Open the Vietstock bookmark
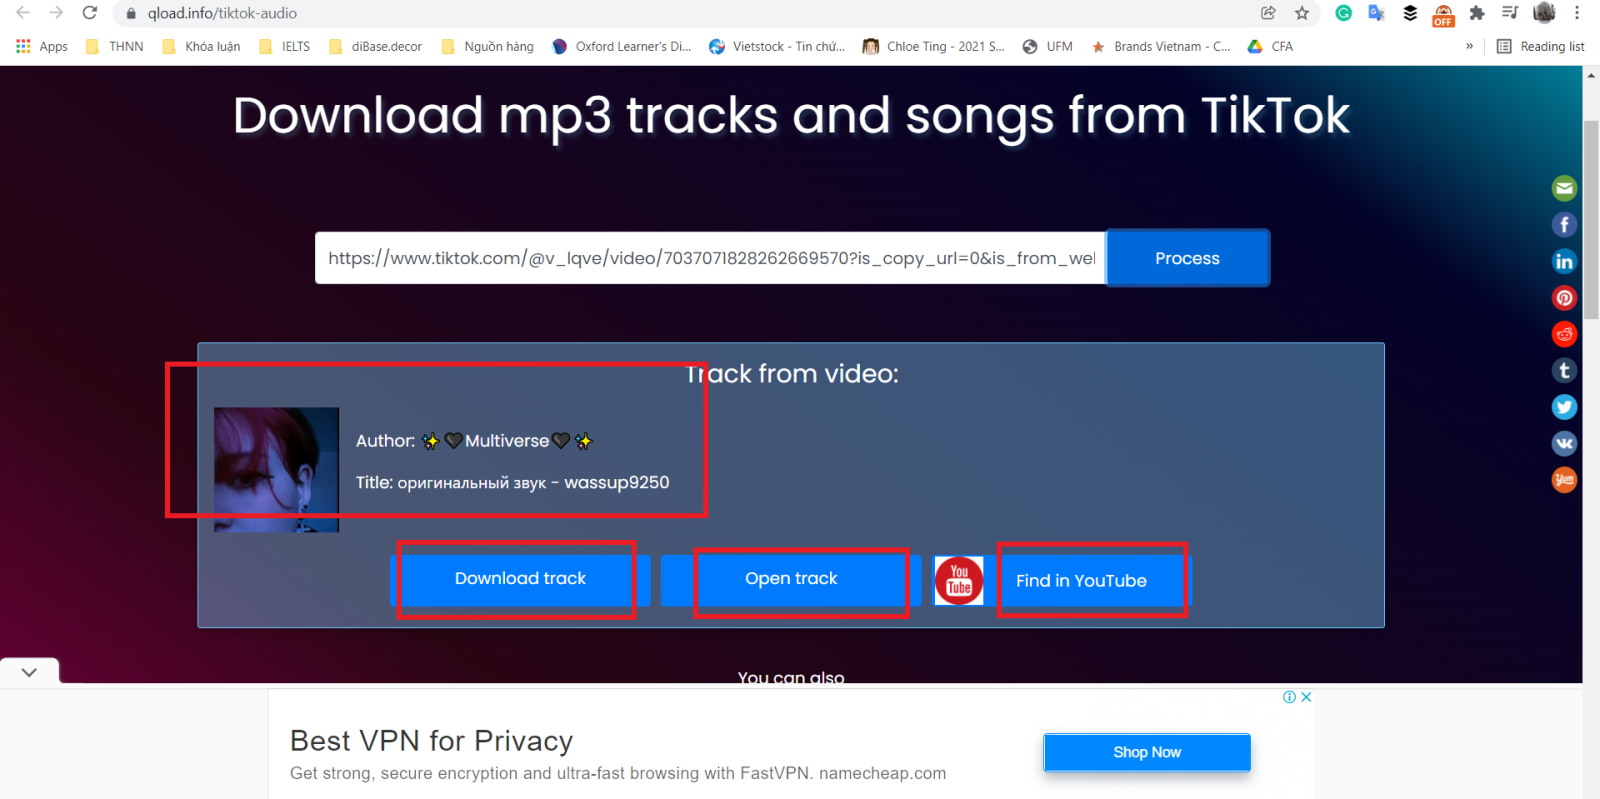 click(777, 46)
